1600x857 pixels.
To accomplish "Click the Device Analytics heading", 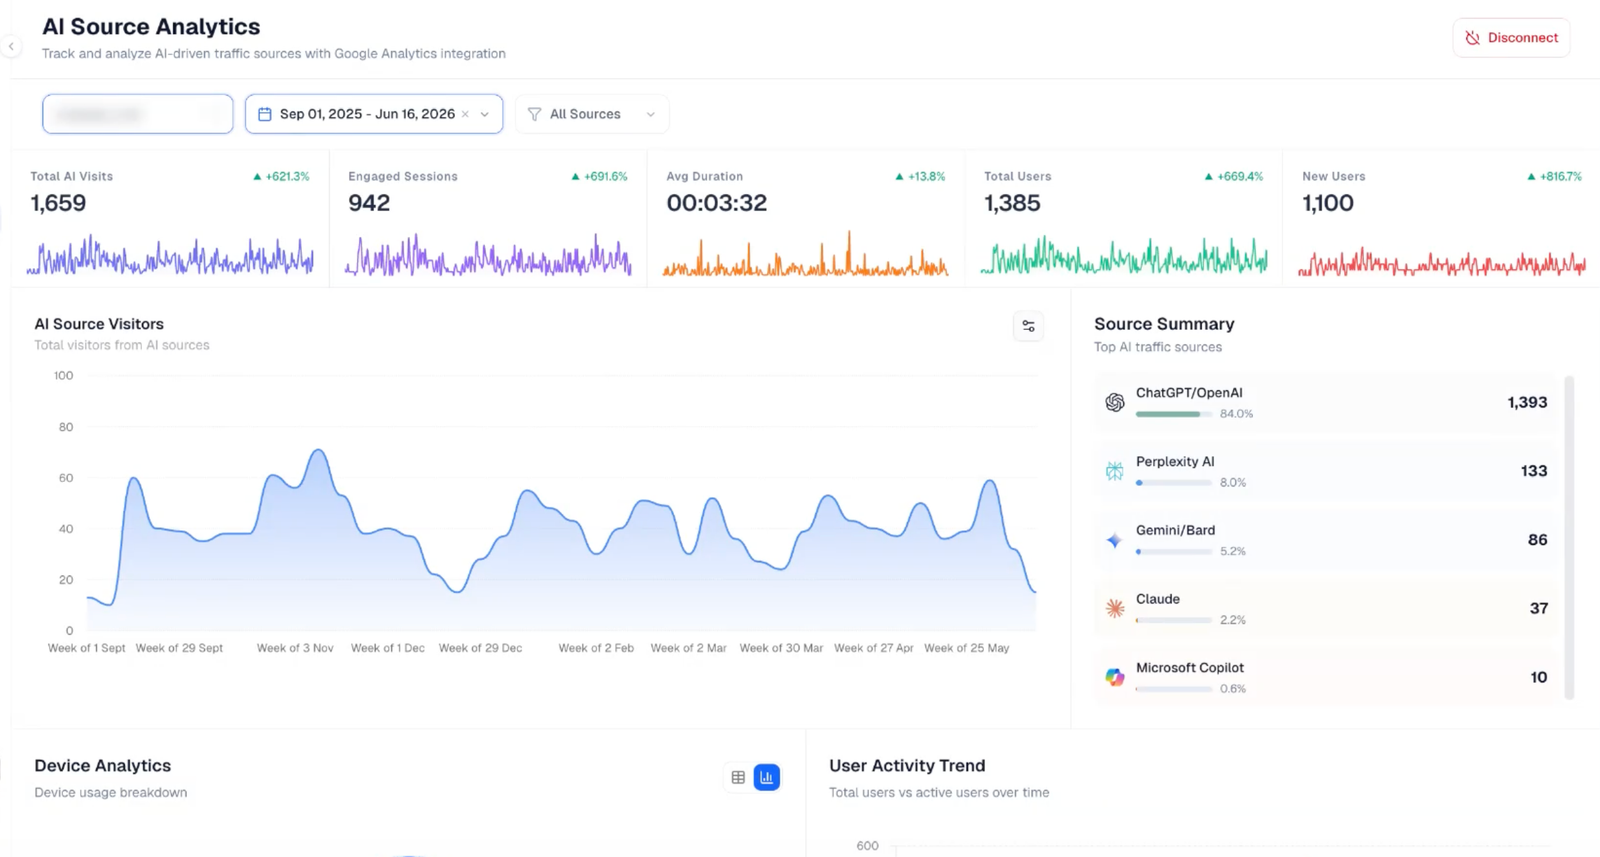I will (x=102, y=766).
